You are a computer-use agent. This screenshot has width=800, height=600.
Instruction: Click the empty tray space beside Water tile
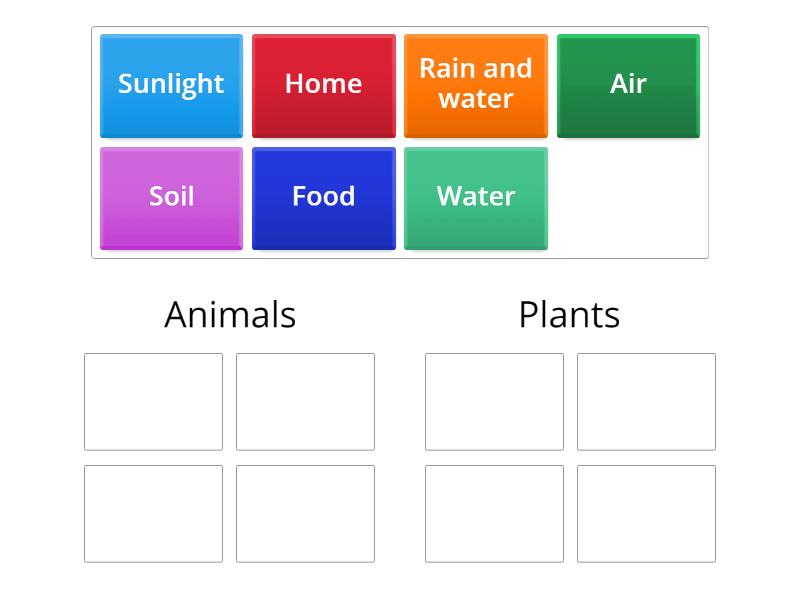pyautogui.click(x=628, y=198)
